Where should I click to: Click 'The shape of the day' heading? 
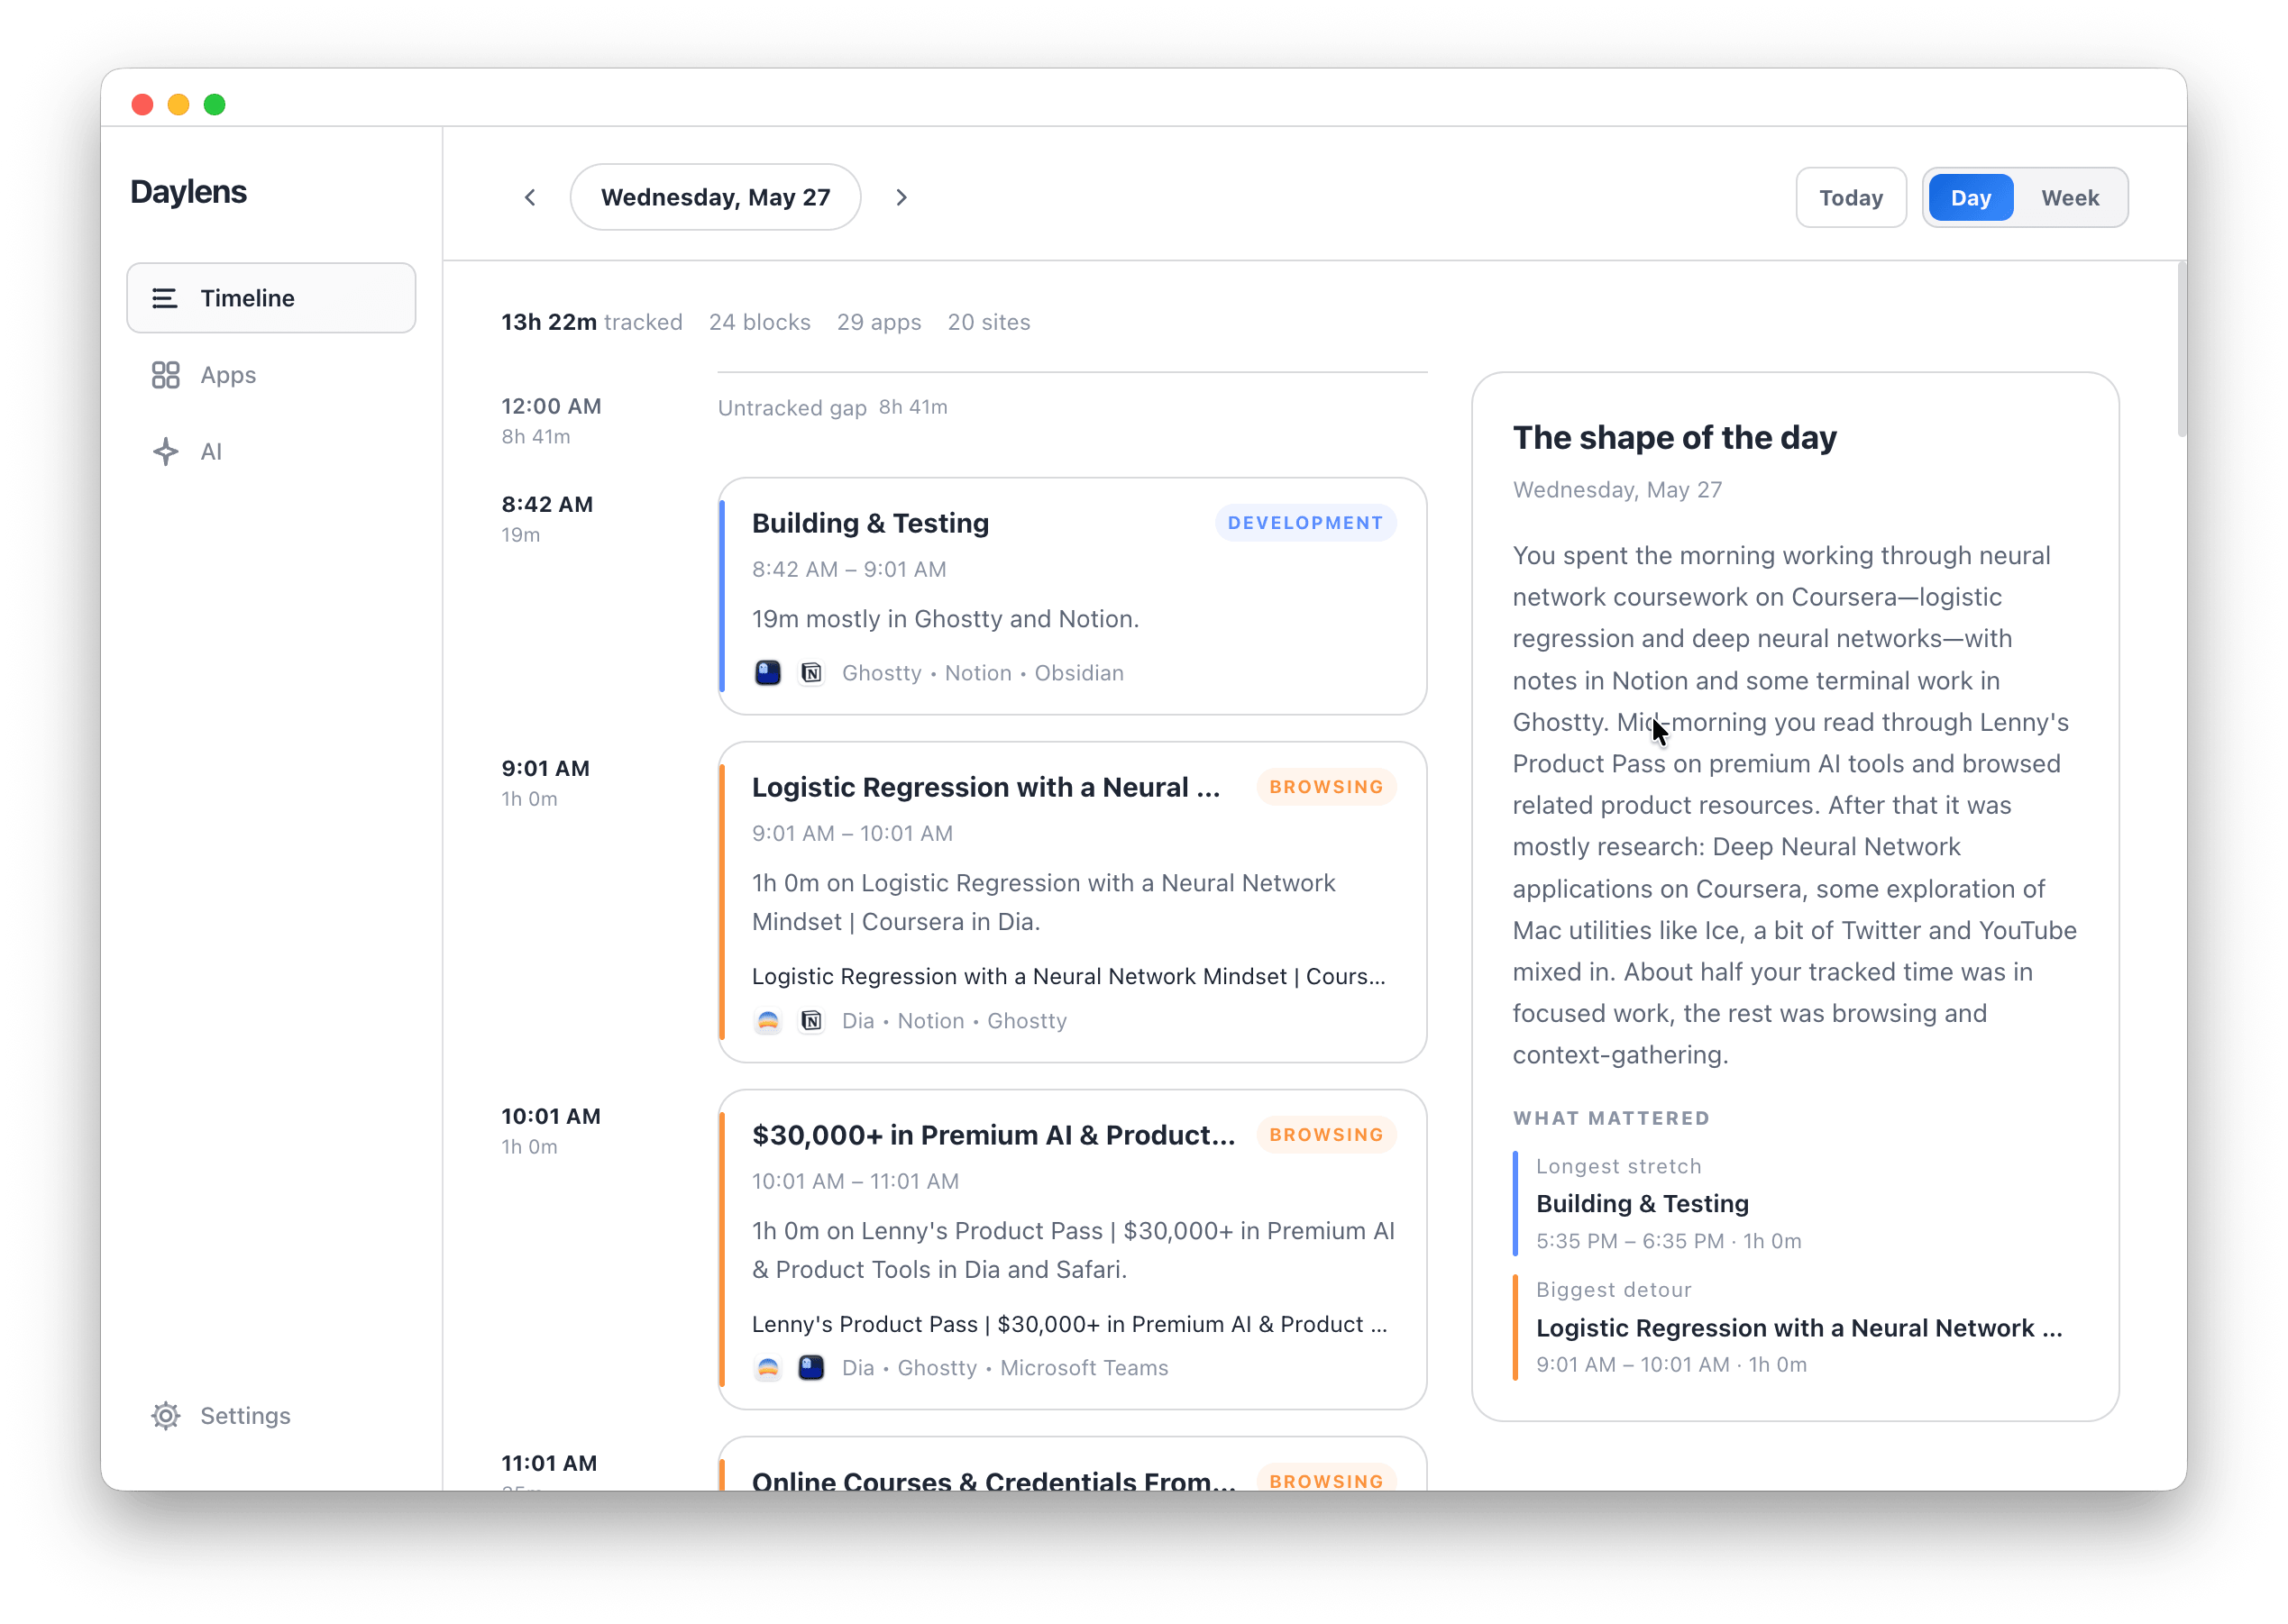[x=1675, y=438]
